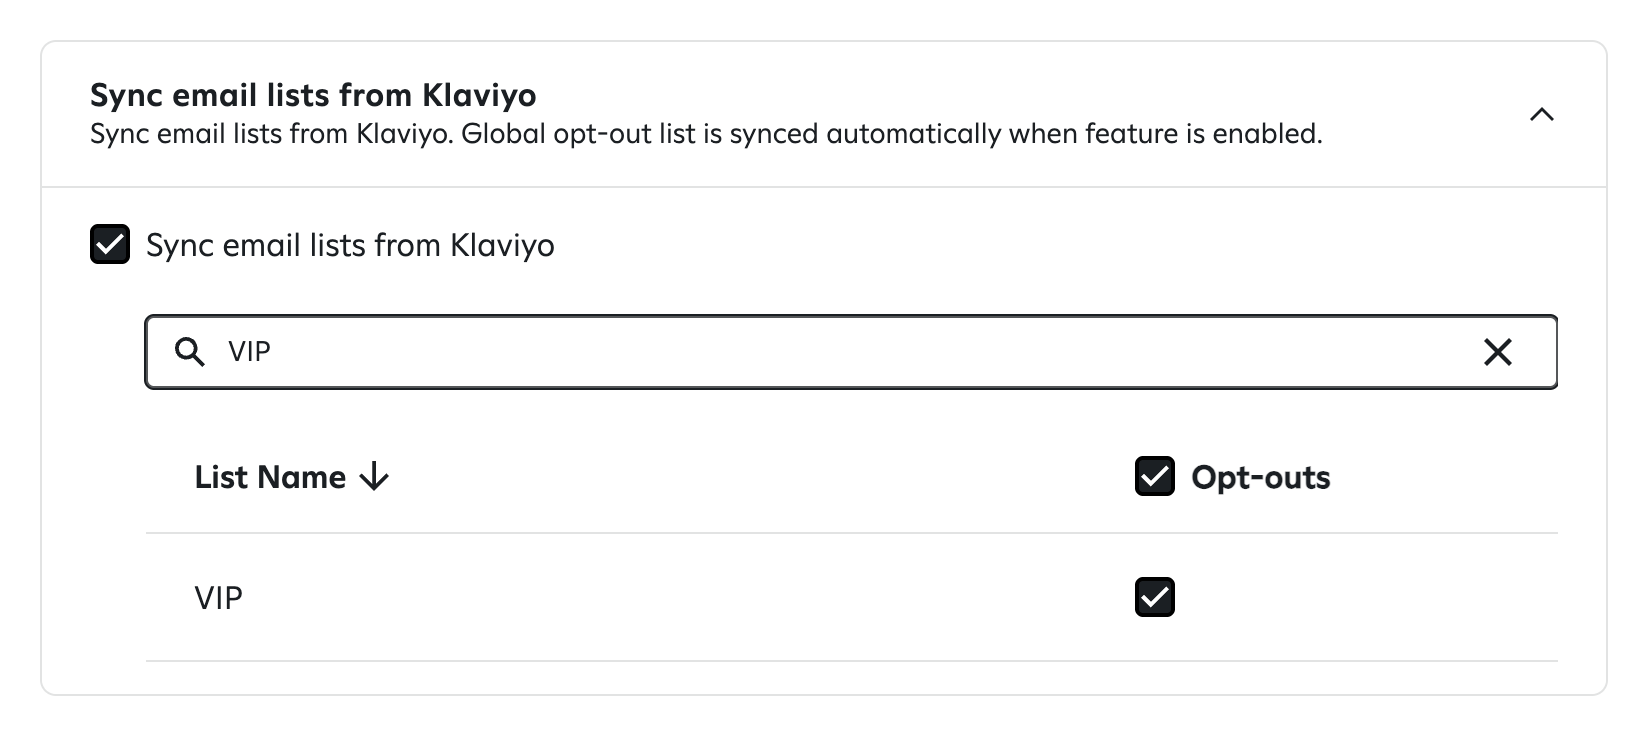Click the VIP list name in the table

click(x=219, y=597)
